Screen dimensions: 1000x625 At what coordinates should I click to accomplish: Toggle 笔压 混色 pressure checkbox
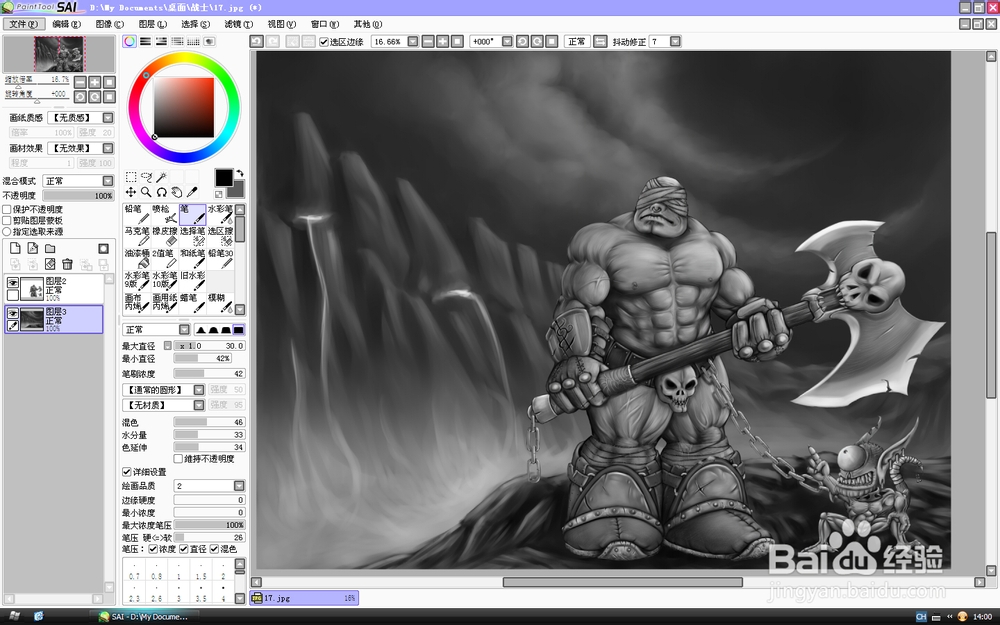214,548
